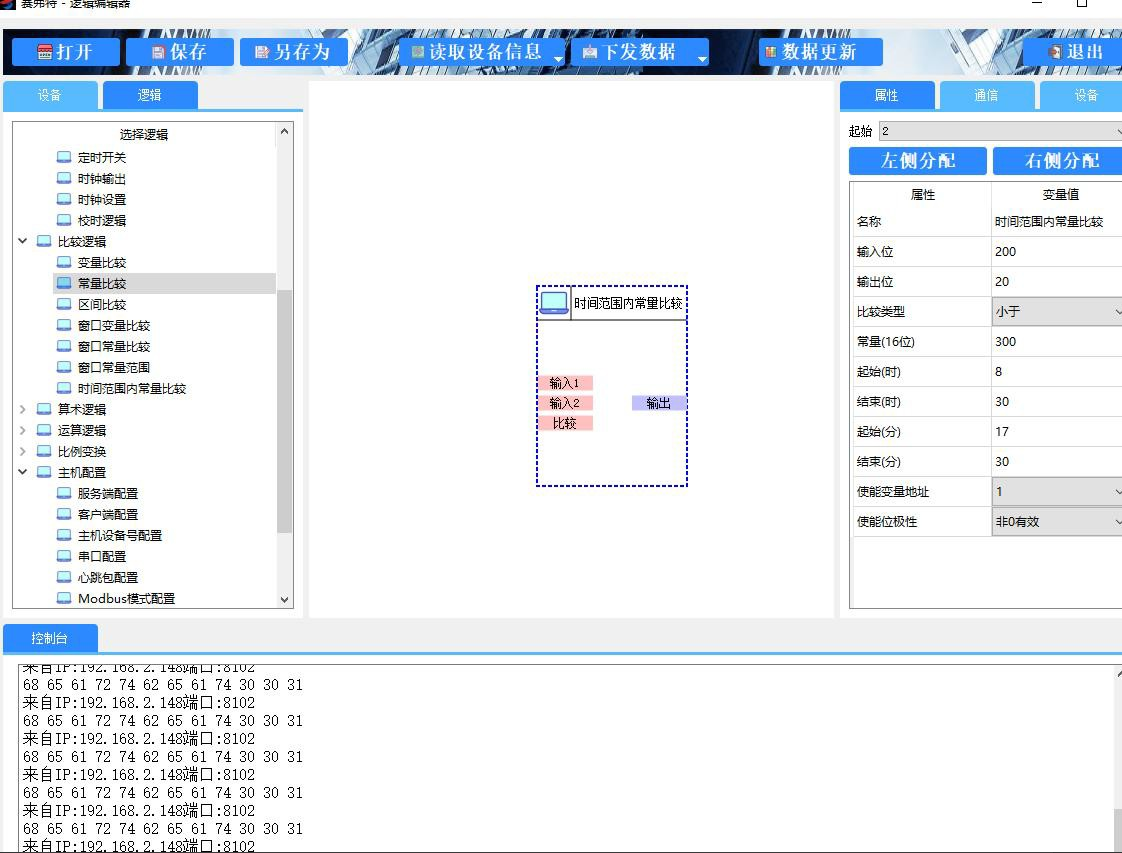The image size is (1122, 853).
Task: Expand the 算术逻辑 tree node
Action: coord(23,410)
